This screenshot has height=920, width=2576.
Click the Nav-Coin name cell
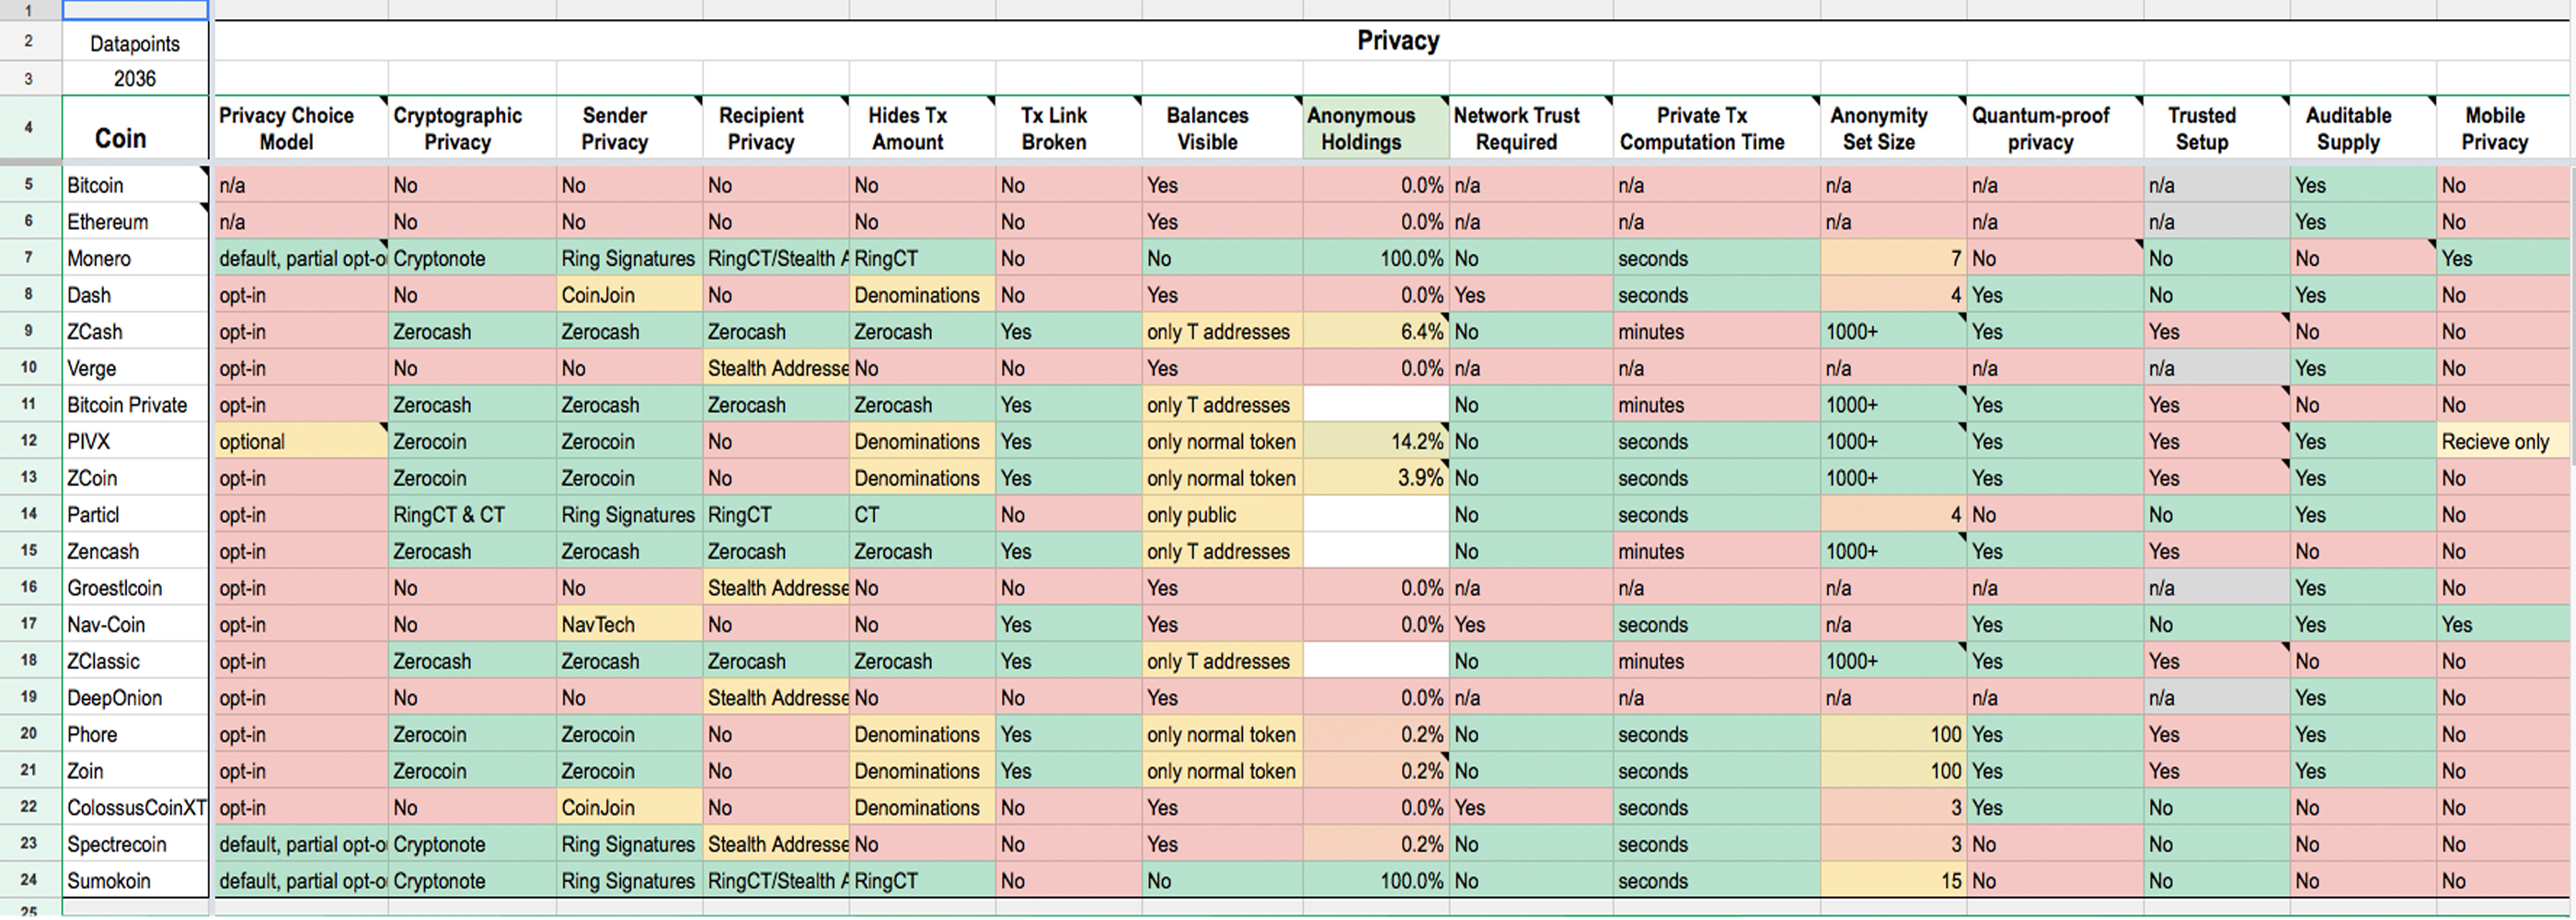click(x=135, y=624)
